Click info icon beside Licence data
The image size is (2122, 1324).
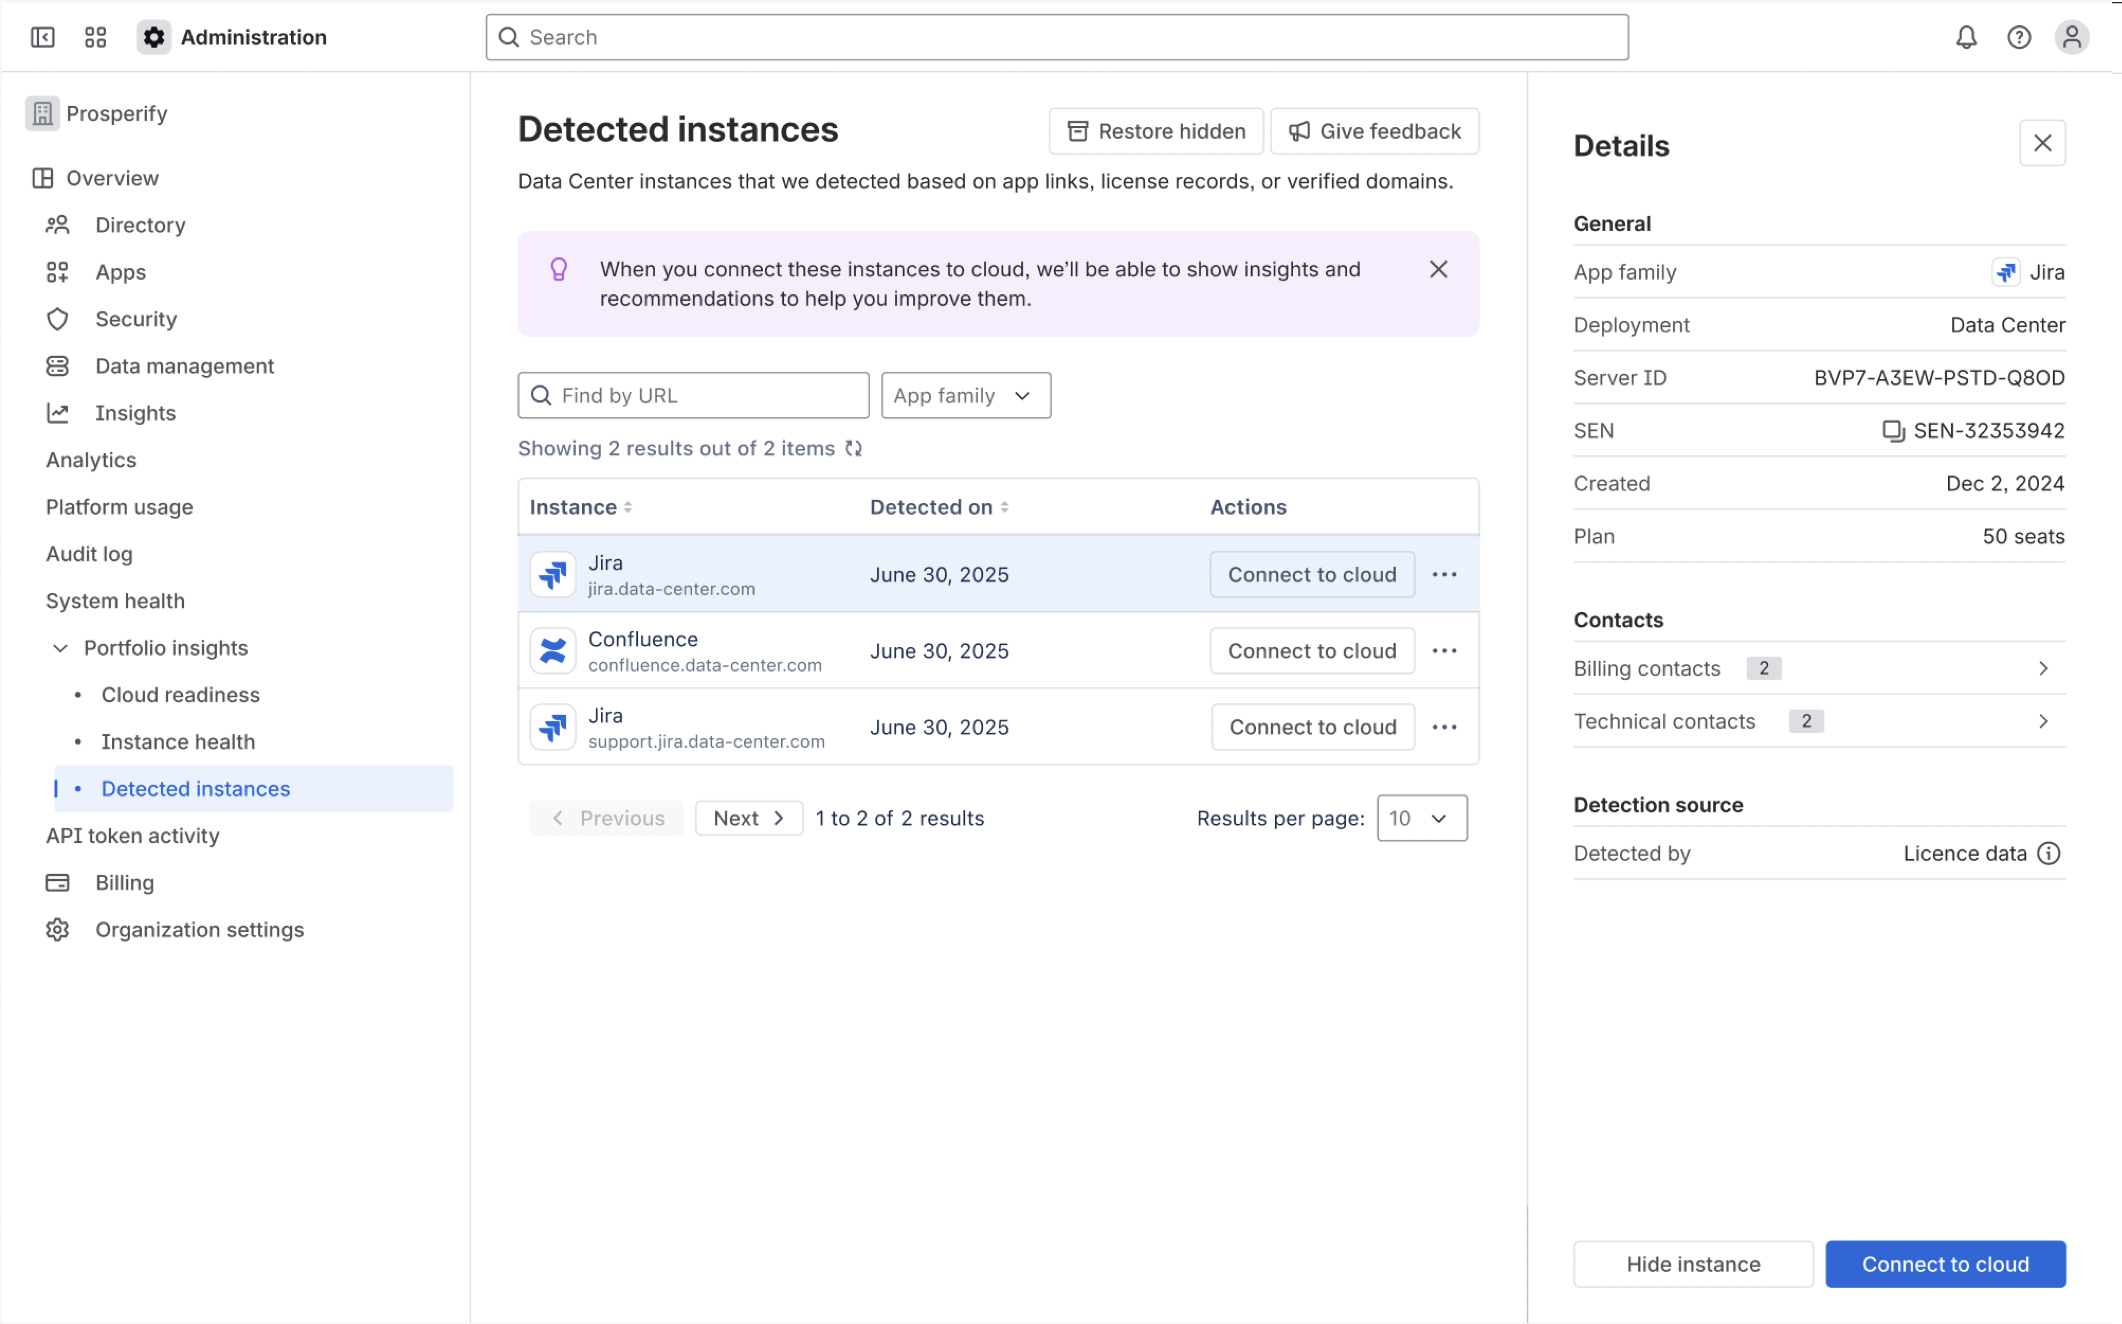tap(2049, 853)
